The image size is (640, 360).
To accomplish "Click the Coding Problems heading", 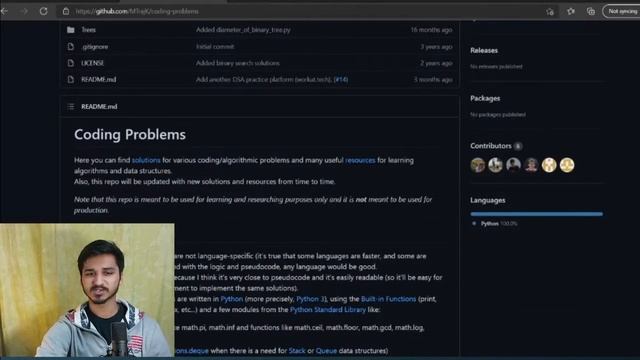I will (130, 134).
